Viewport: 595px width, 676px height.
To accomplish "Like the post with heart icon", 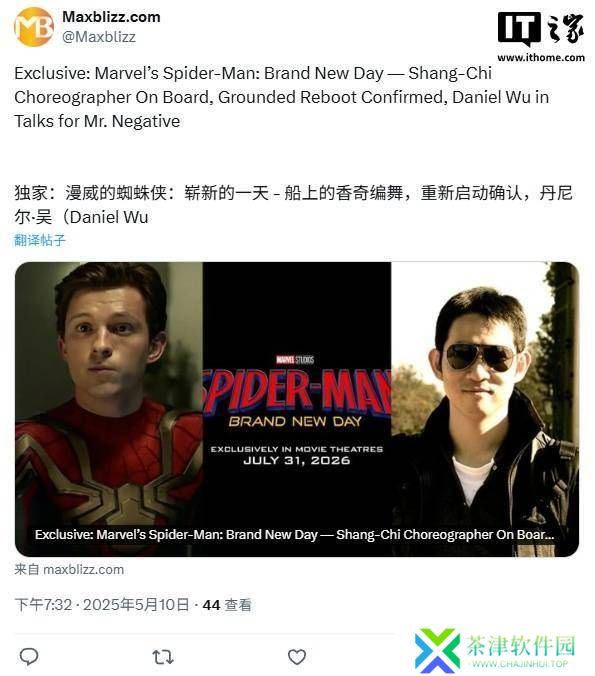I will (x=297, y=657).
